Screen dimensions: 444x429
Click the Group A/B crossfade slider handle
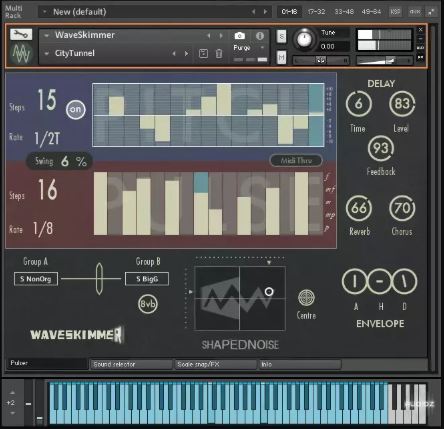99,279
